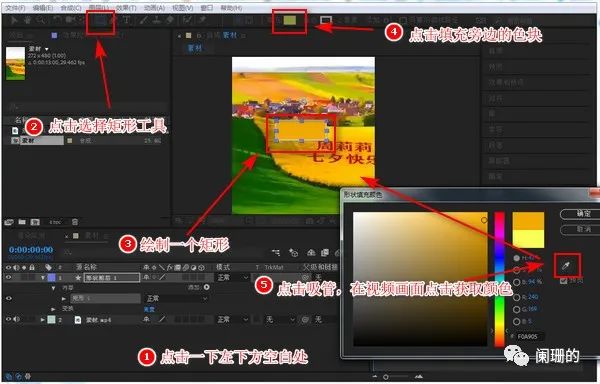Viewport: 600px width, 384px height.
Task: Select the G radio button in color dialog
Action: tap(517, 309)
